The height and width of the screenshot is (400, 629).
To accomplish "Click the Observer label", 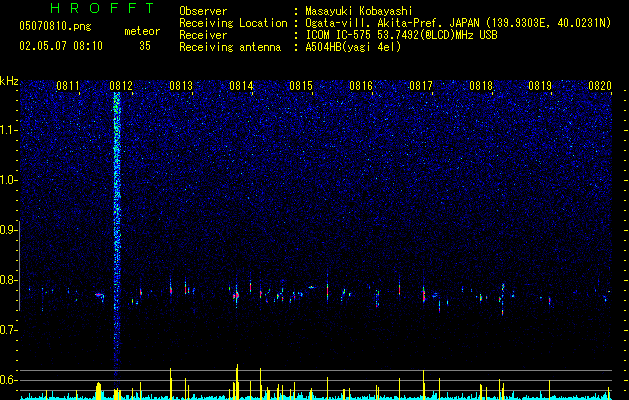I will [203, 11].
